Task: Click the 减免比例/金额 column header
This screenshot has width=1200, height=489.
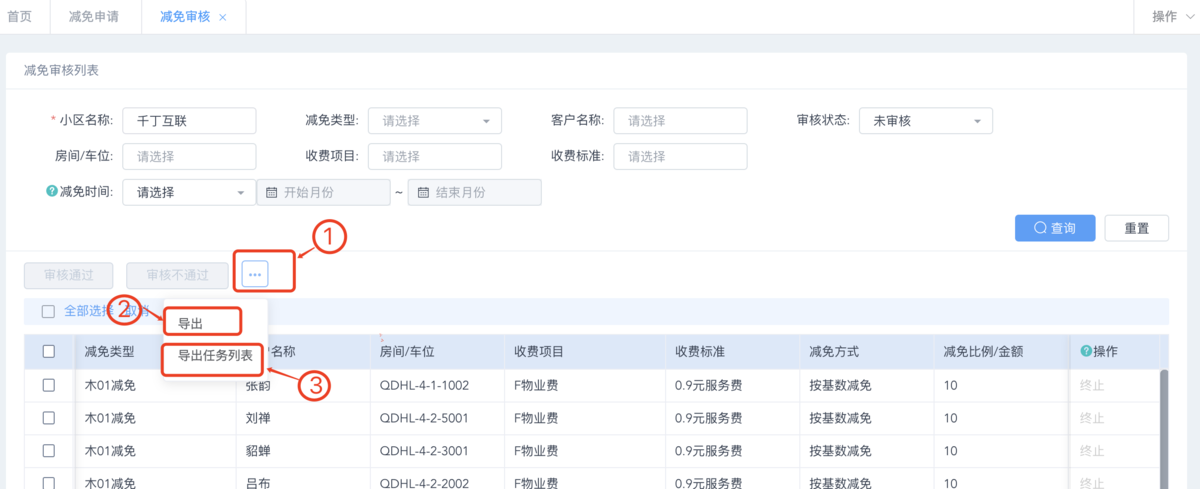Action: [x=983, y=352]
